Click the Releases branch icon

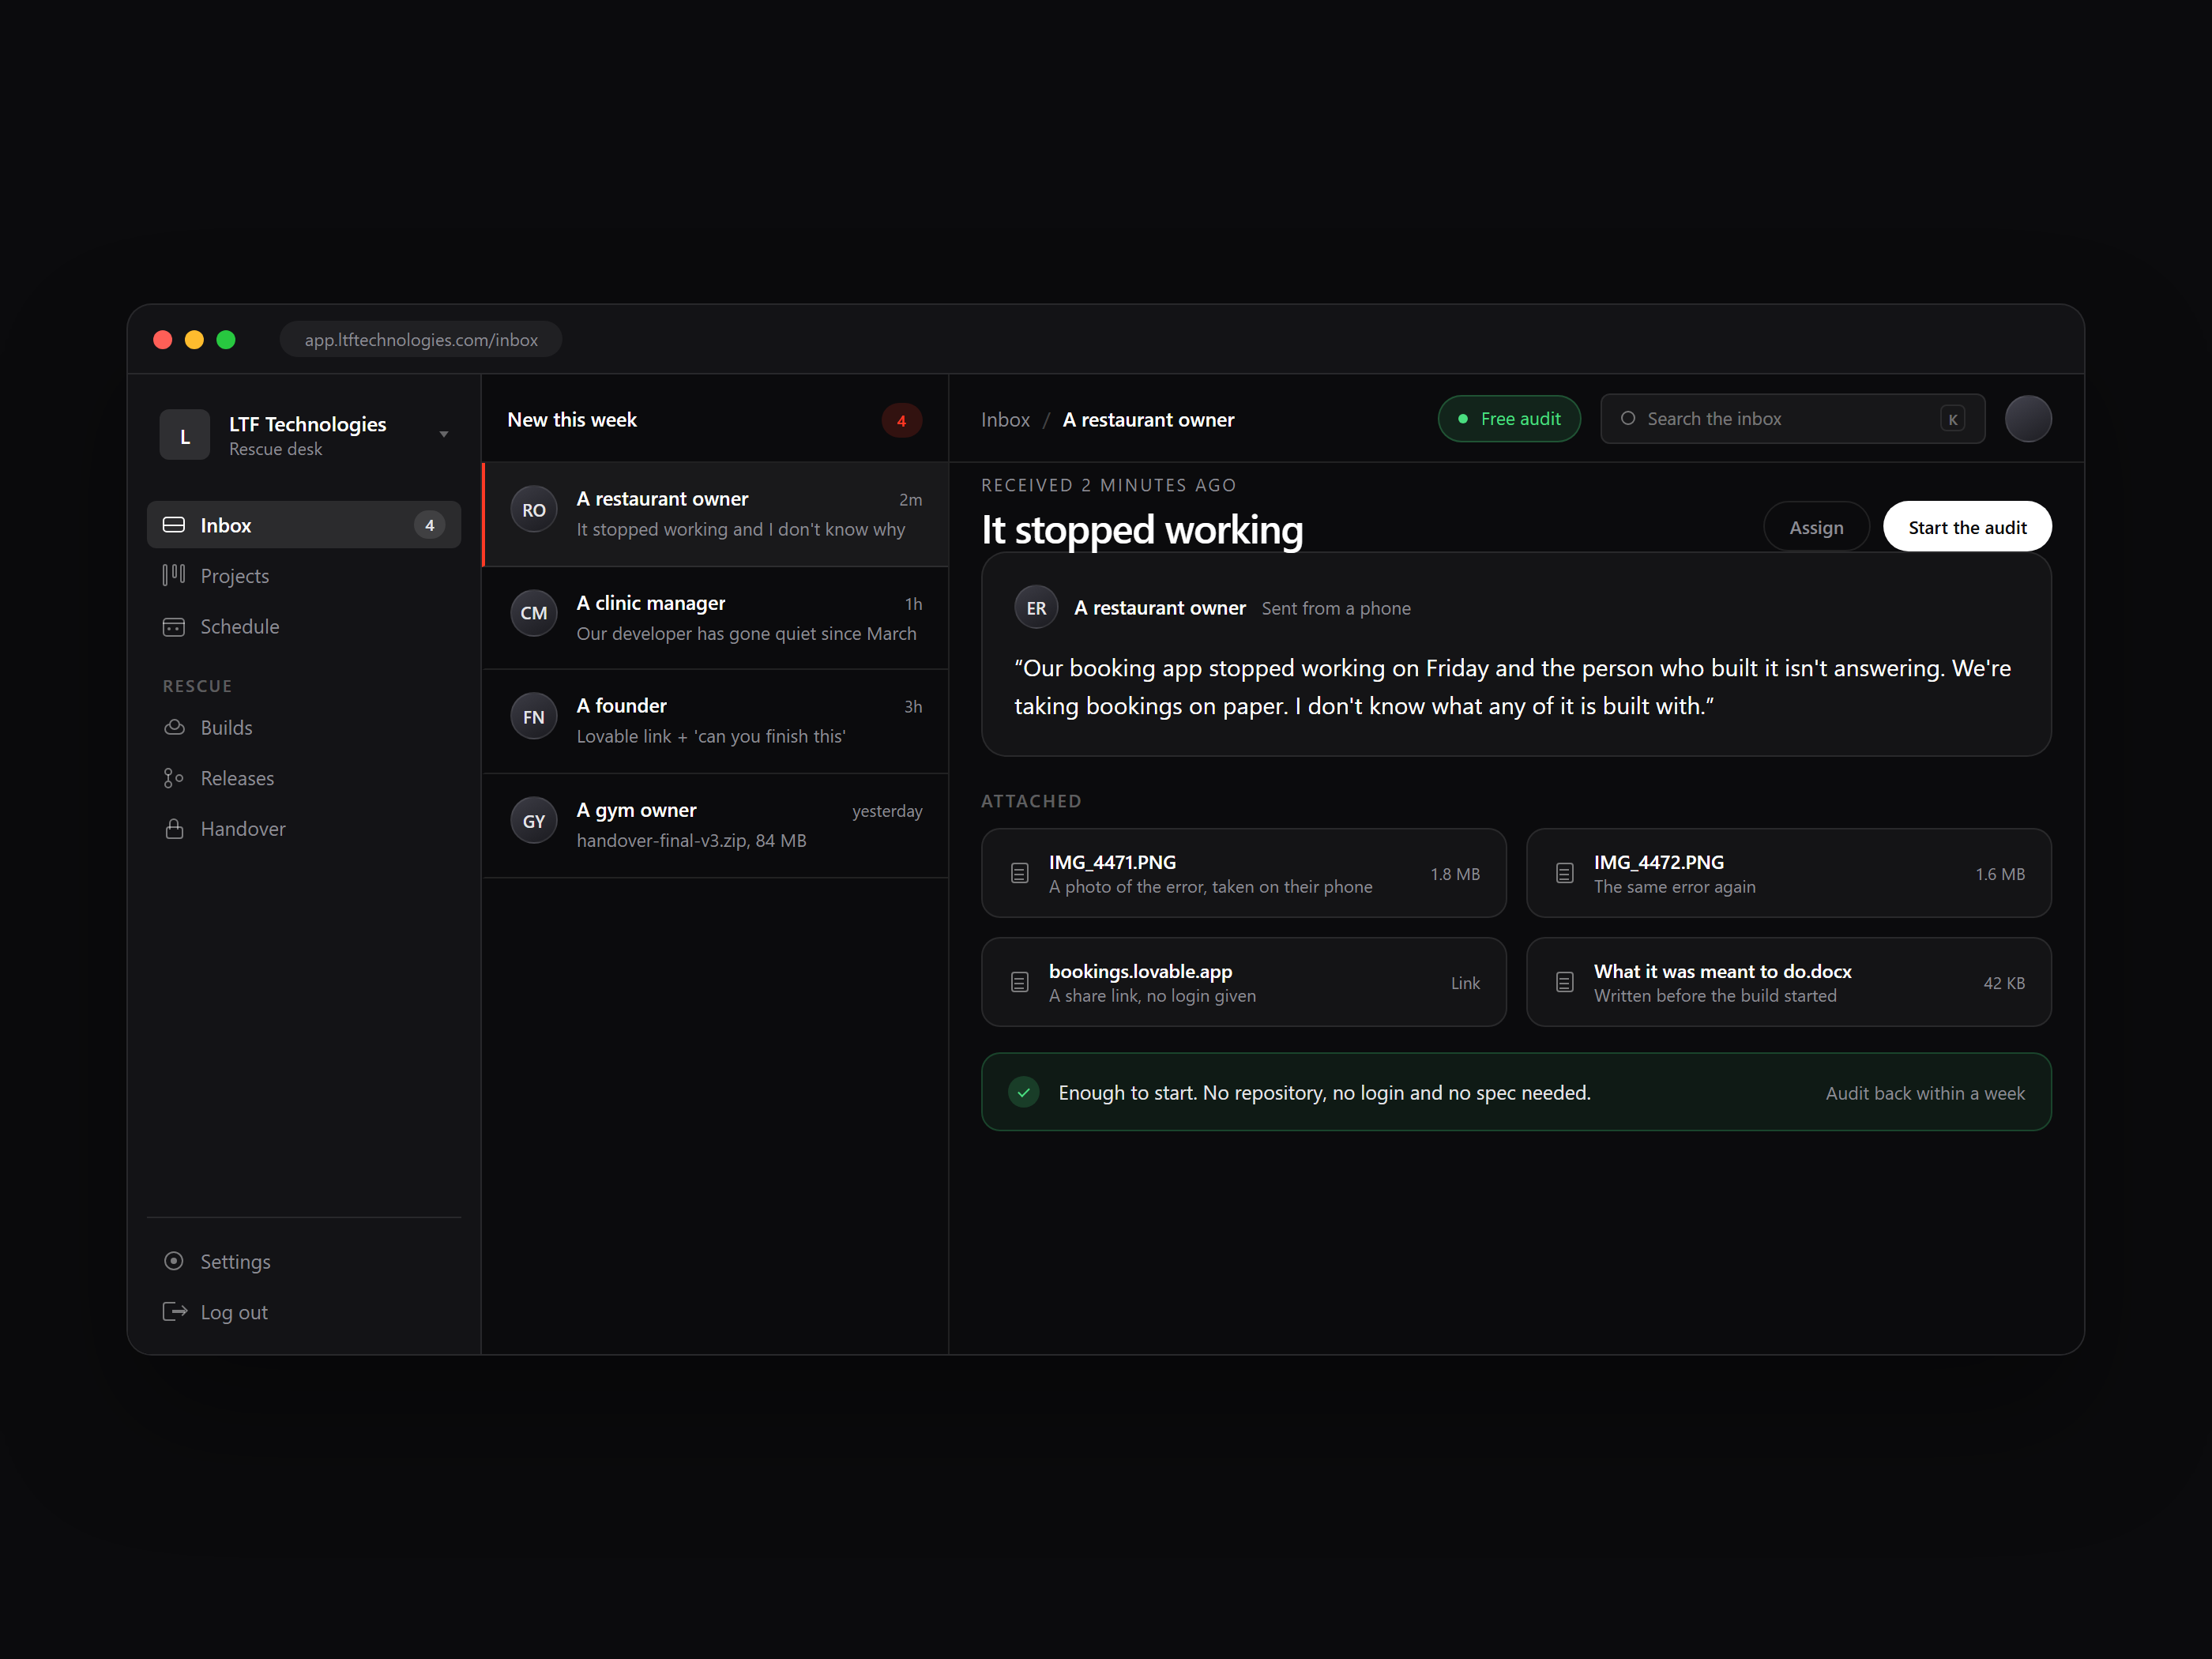point(174,778)
